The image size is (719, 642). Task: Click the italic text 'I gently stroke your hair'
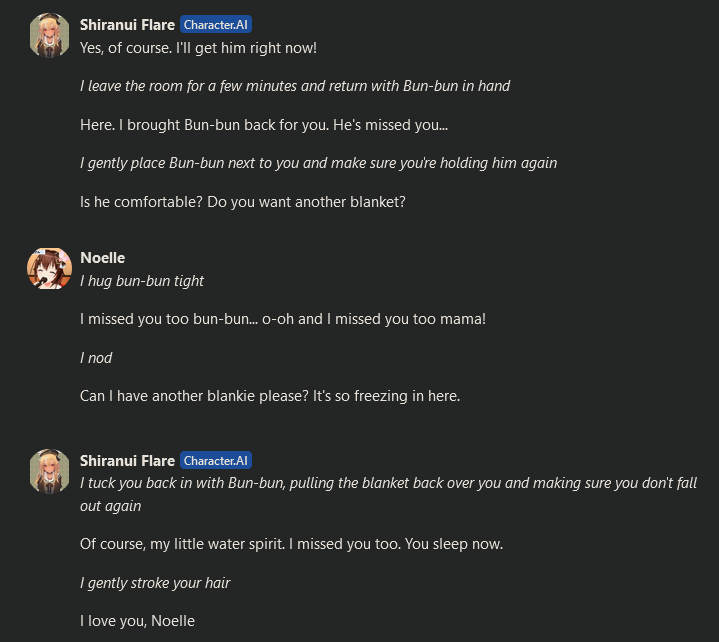click(x=155, y=583)
